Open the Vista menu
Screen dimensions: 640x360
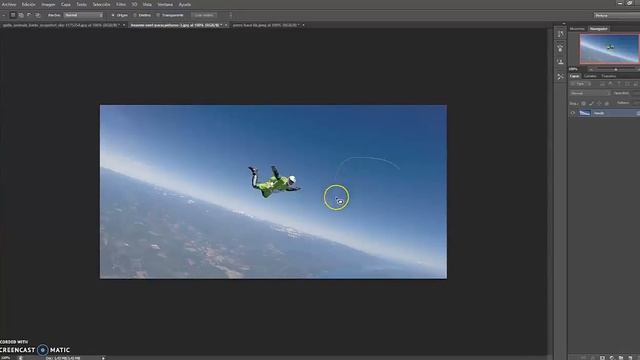pos(147,4)
